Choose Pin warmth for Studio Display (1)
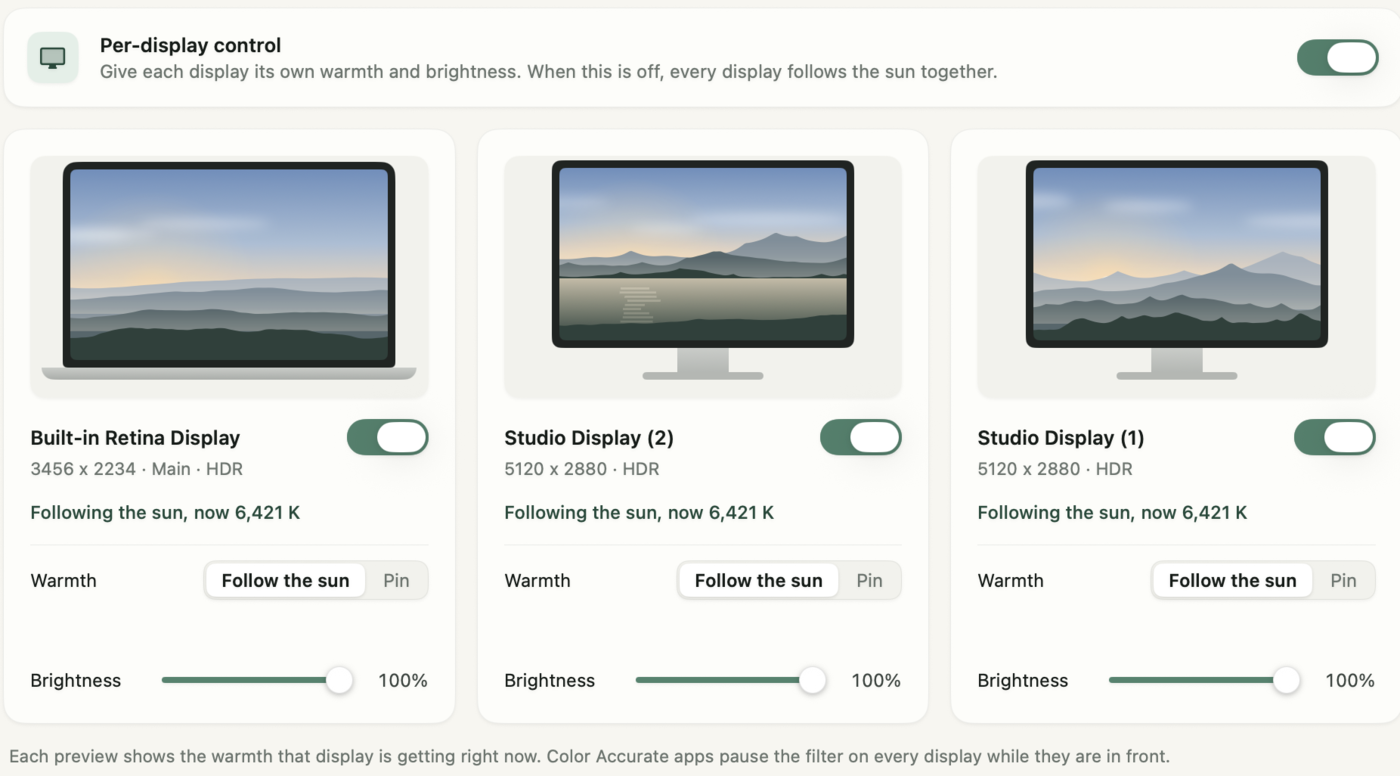This screenshot has width=1400, height=776. [x=1343, y=580]
